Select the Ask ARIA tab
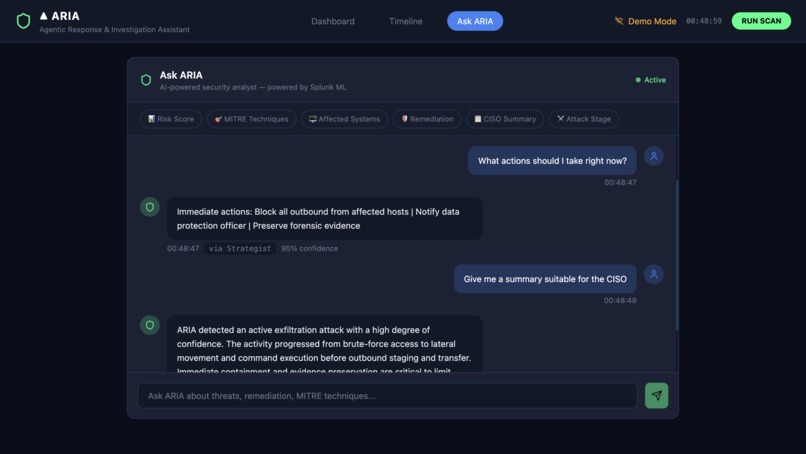Image resolution: width=806 pixels, height=454 pixels. coord(475,21)
